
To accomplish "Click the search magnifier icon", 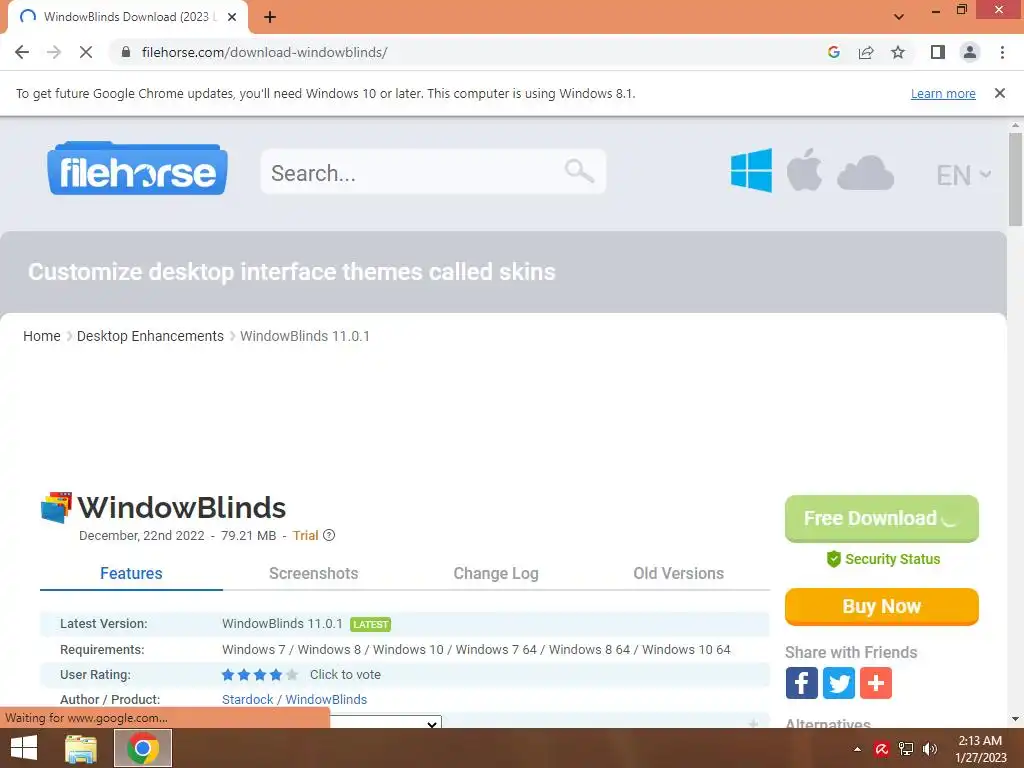I will [x=579, y=172].
